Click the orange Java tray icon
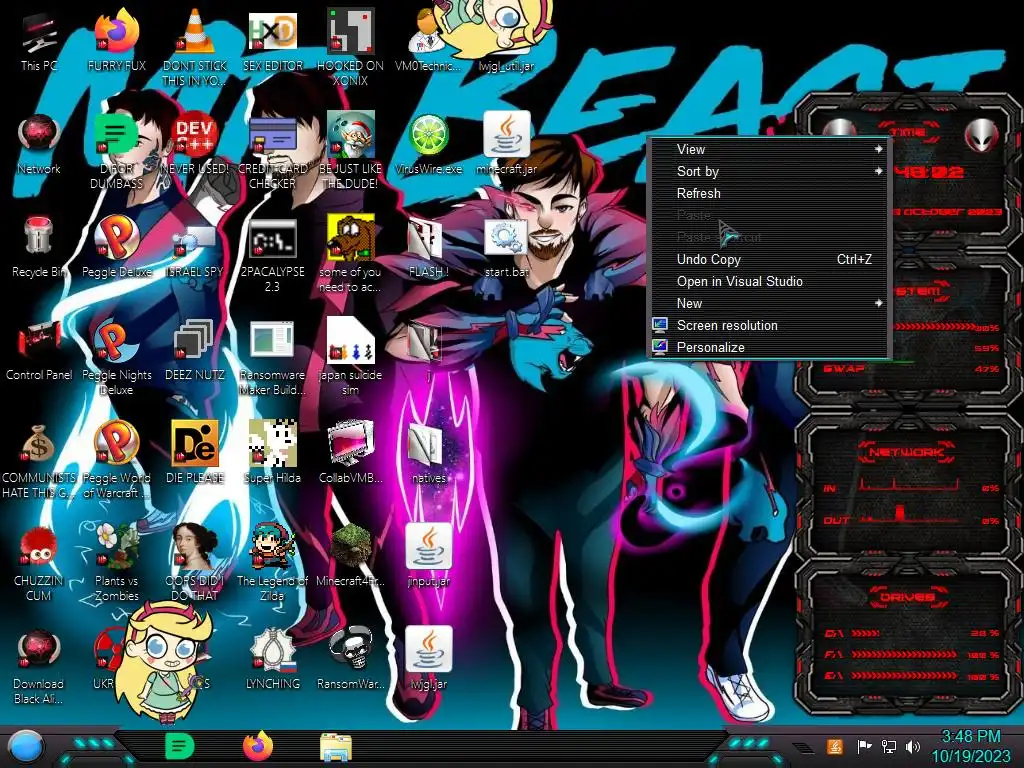 [834, 746]
